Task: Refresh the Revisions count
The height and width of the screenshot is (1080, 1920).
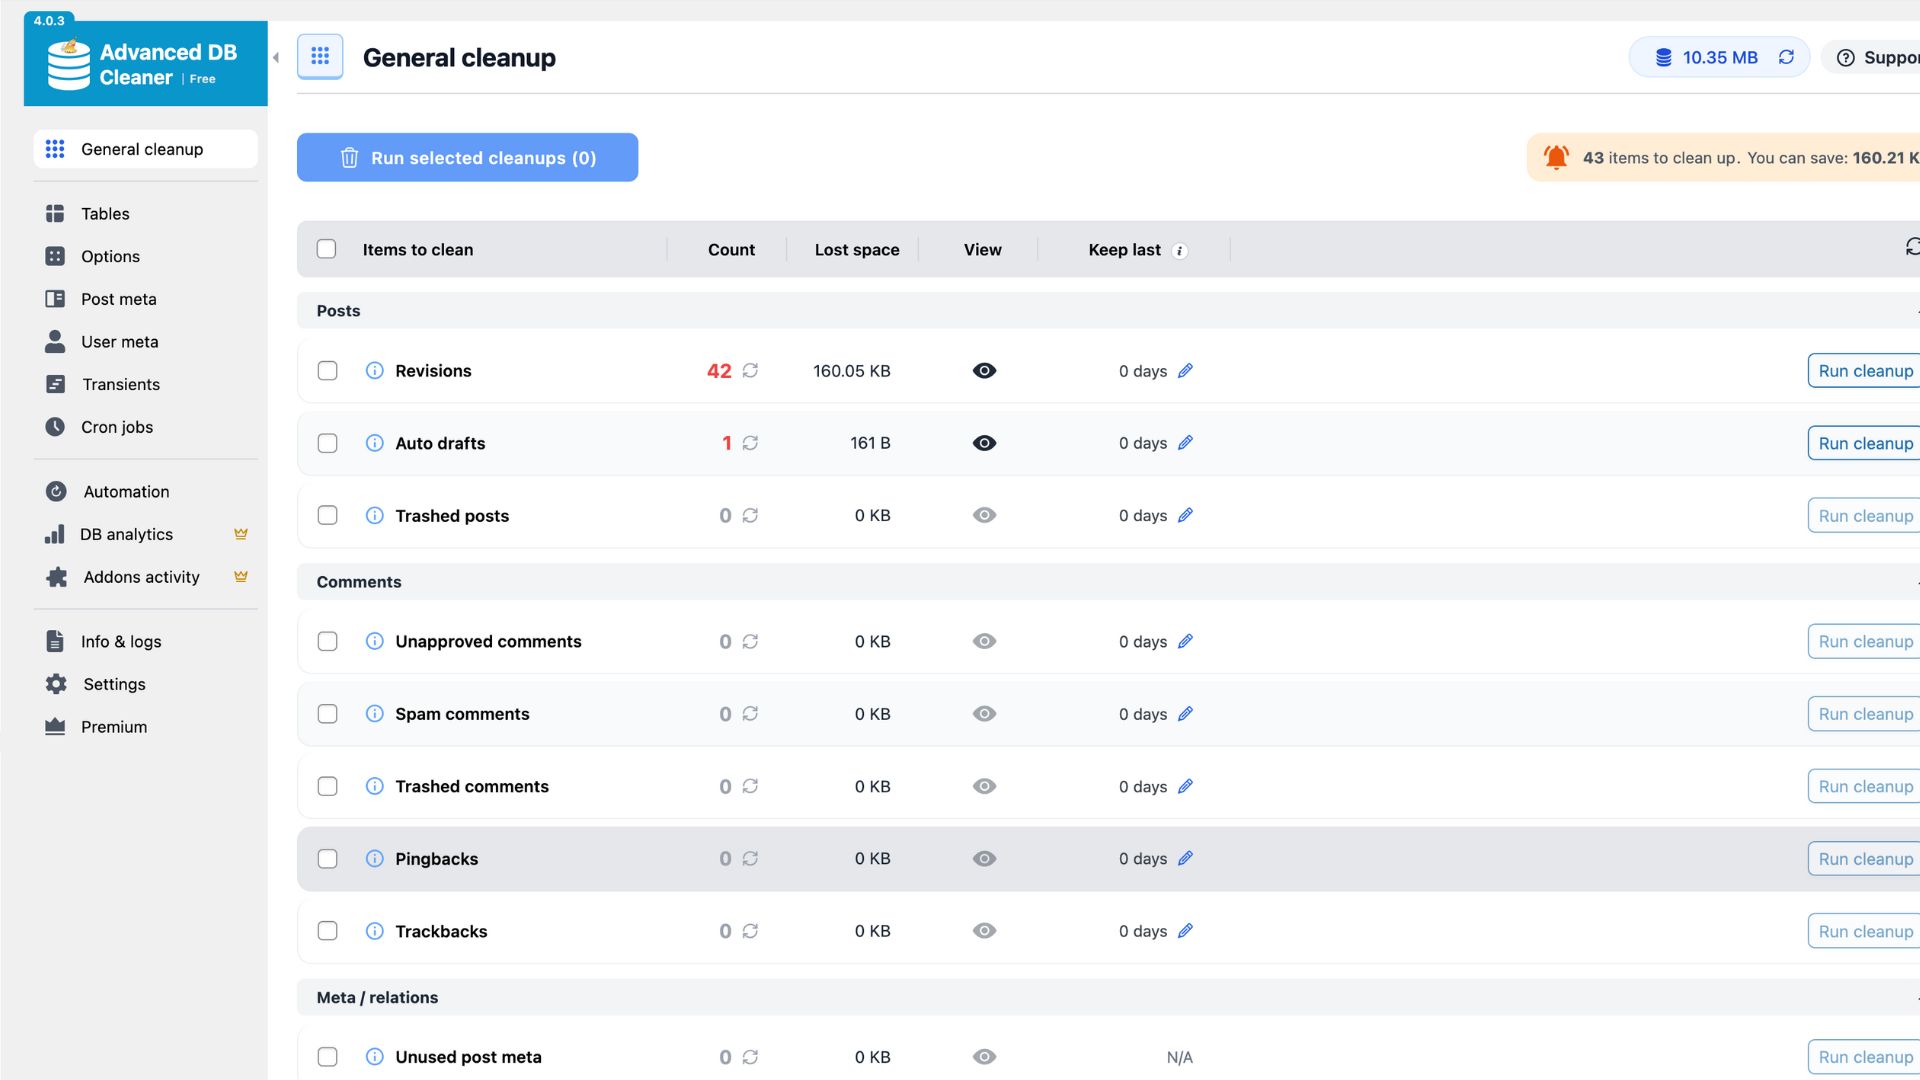Action: pos(751,370)
